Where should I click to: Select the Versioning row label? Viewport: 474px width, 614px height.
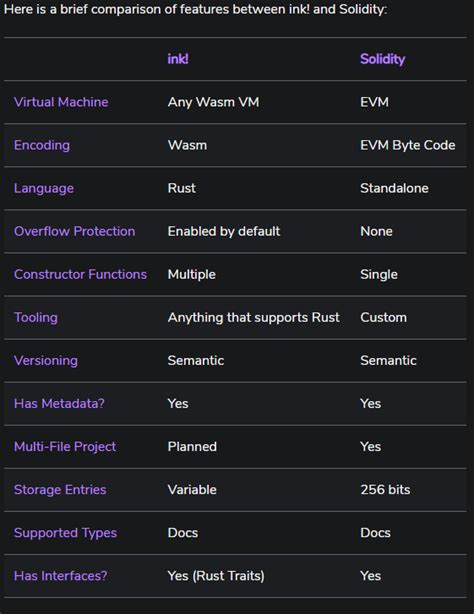click(46, 361)
